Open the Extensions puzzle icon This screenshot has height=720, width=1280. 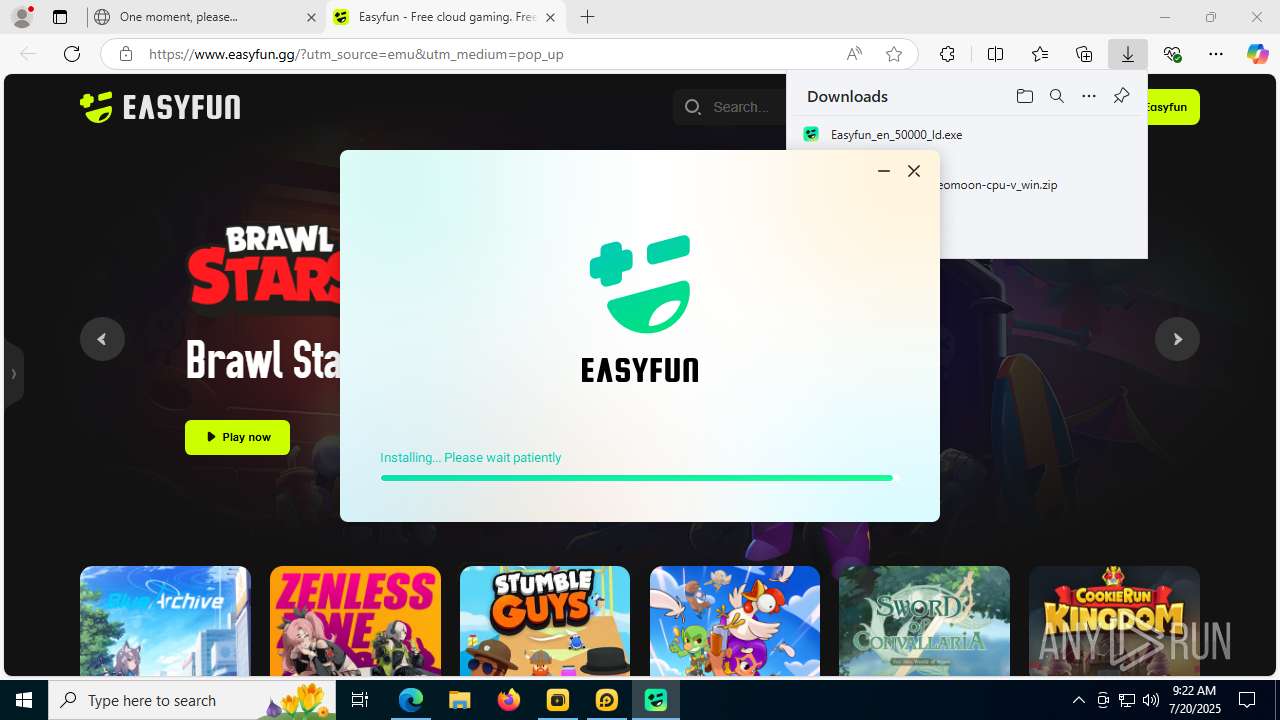pyautogui.click(x=947, y=54)
